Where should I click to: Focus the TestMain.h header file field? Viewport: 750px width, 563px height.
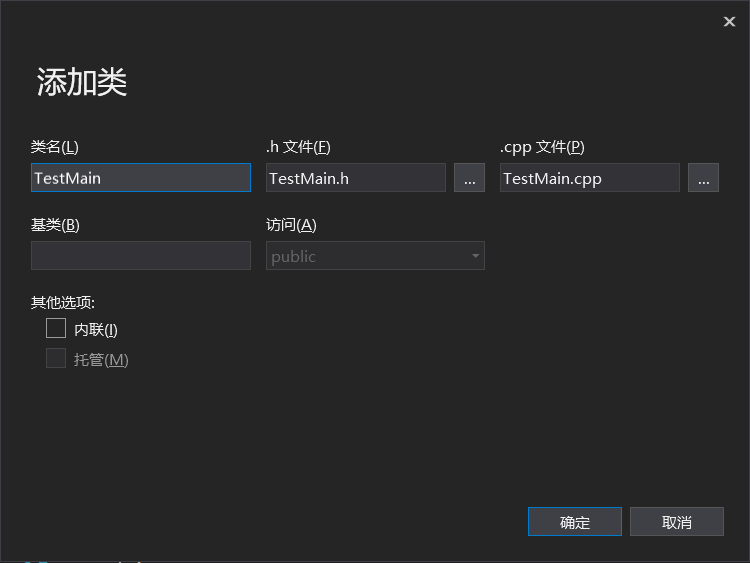click(355, 178)
